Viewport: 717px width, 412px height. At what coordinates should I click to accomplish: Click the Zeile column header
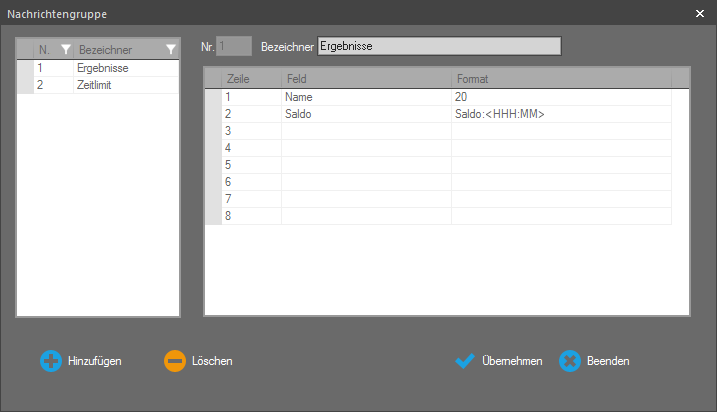tap(250, 78)
